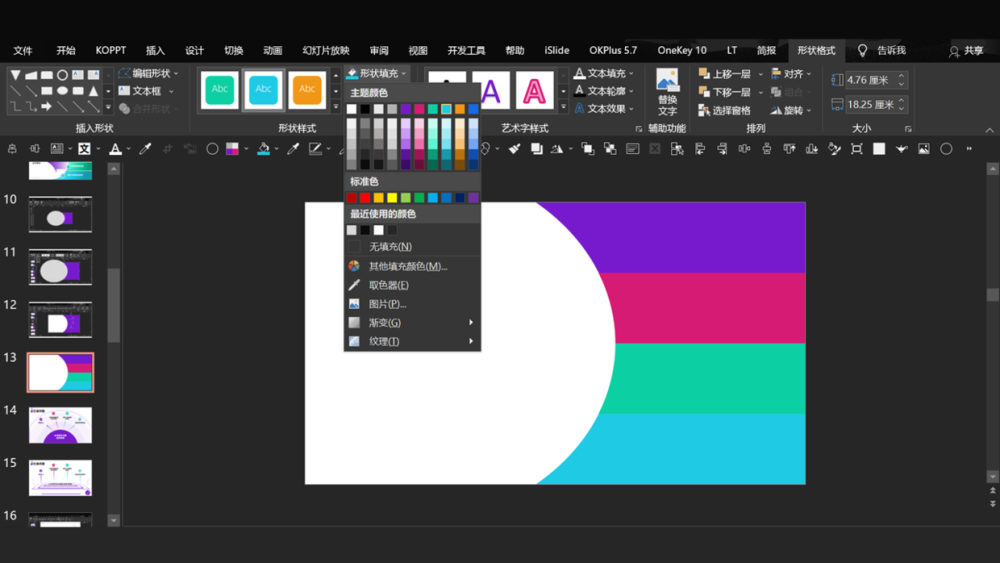
Task: Click the 上移一层 bring forward icon
Action: click(x=705, y=74)
